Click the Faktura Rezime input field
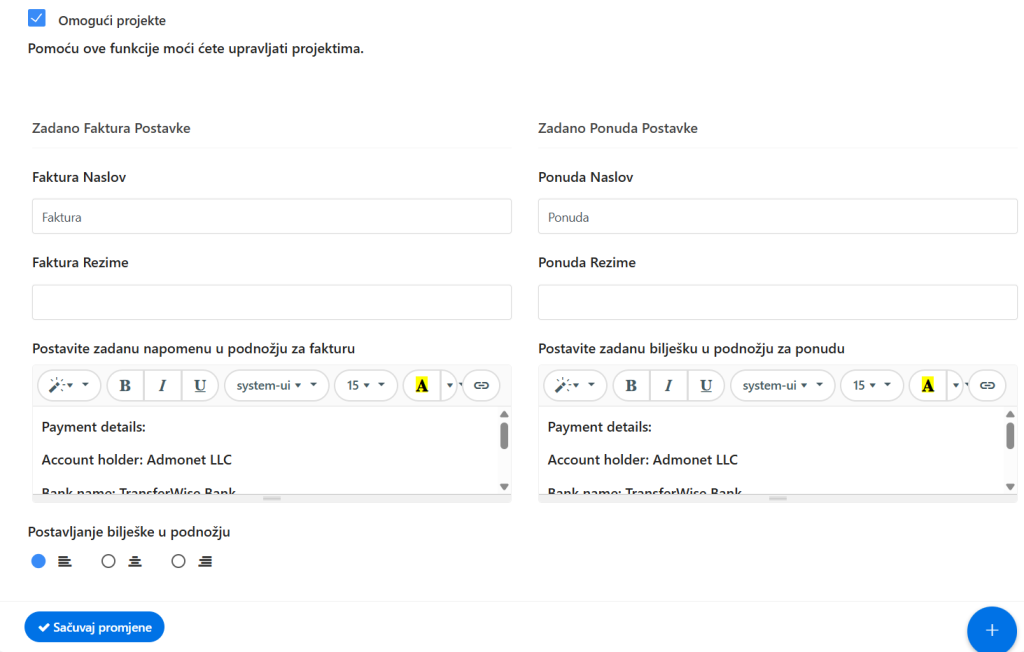 pos(271,302)
